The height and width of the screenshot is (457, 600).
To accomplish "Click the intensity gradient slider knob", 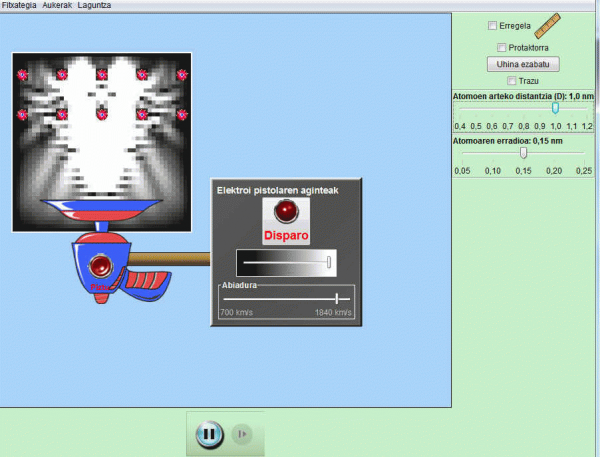I will click(x=329, y=262).
